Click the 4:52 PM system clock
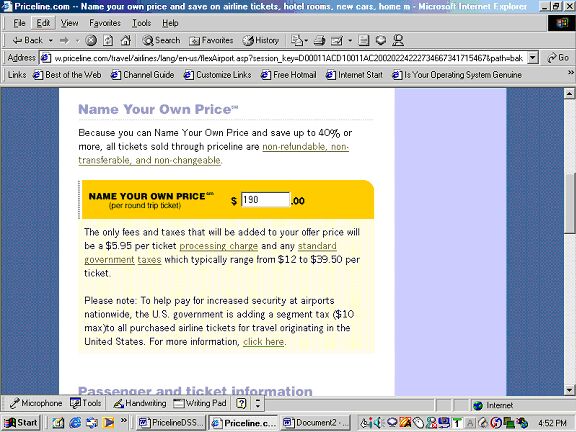Screen dimensions: 576x432 click(552, 423)
